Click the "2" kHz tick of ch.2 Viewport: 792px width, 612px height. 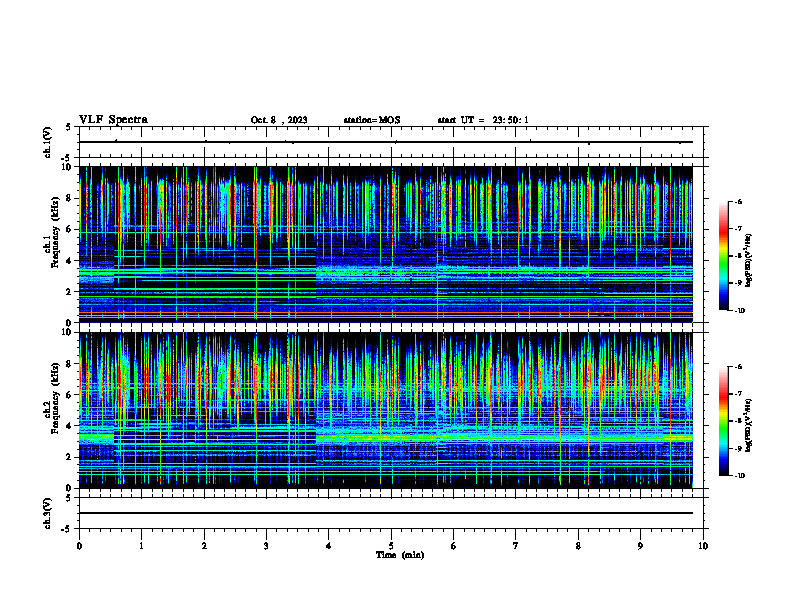[x=70, y=457]
